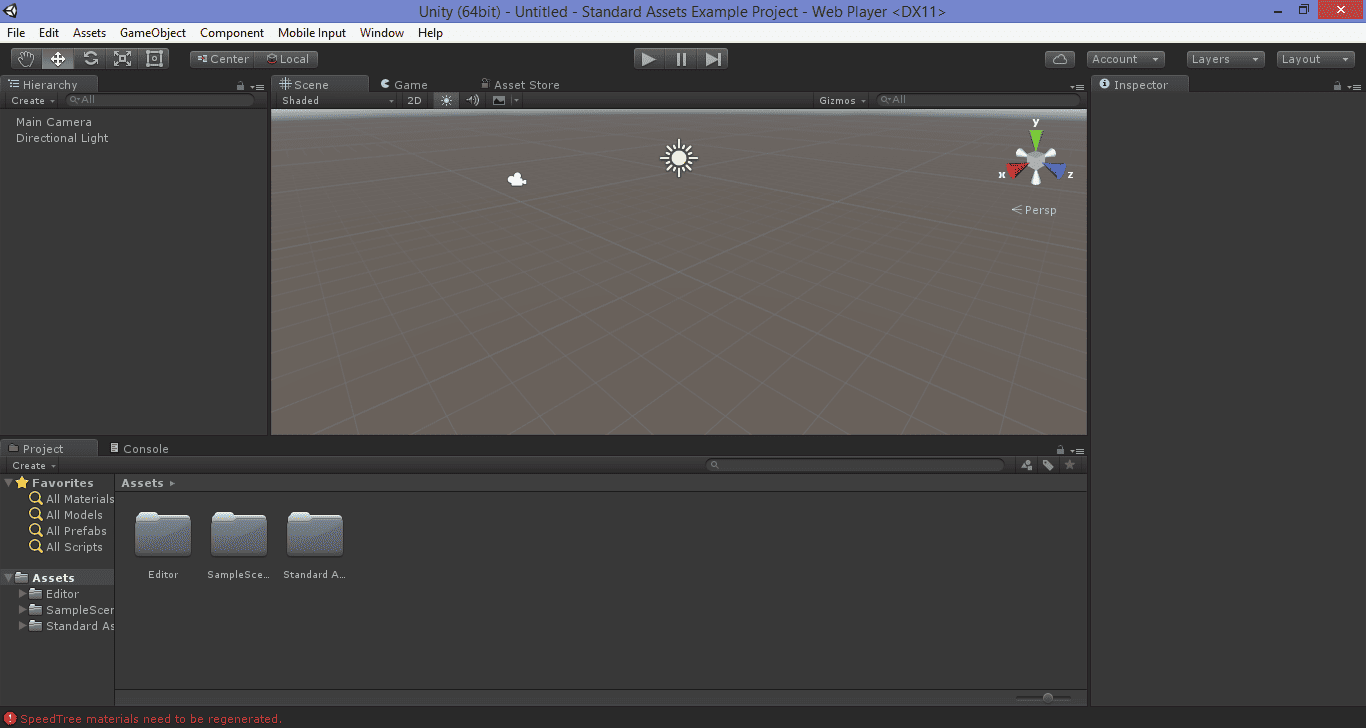Open the Standard Assets folder thumbnail
The image size is (1366, 728).
315,534
